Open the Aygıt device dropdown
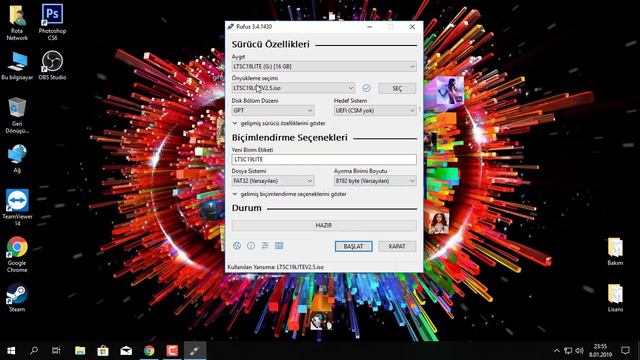 [x=324, y=67]
